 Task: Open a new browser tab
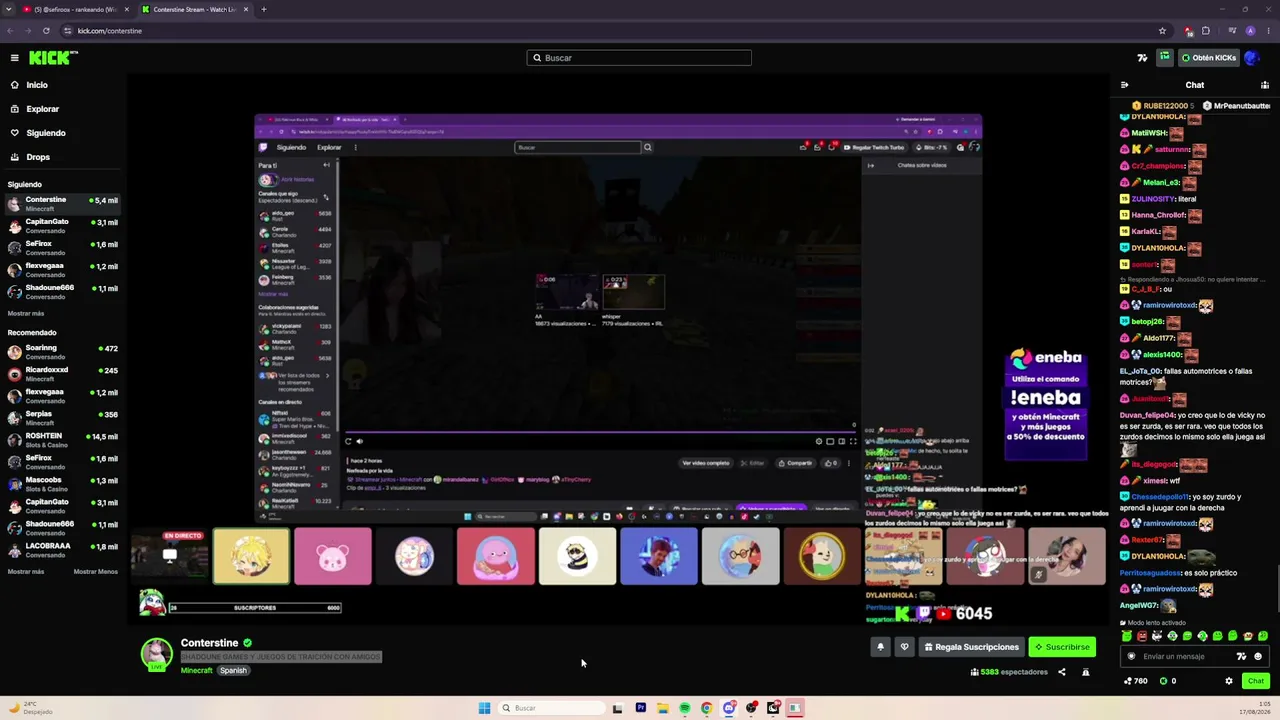point(264,9)
